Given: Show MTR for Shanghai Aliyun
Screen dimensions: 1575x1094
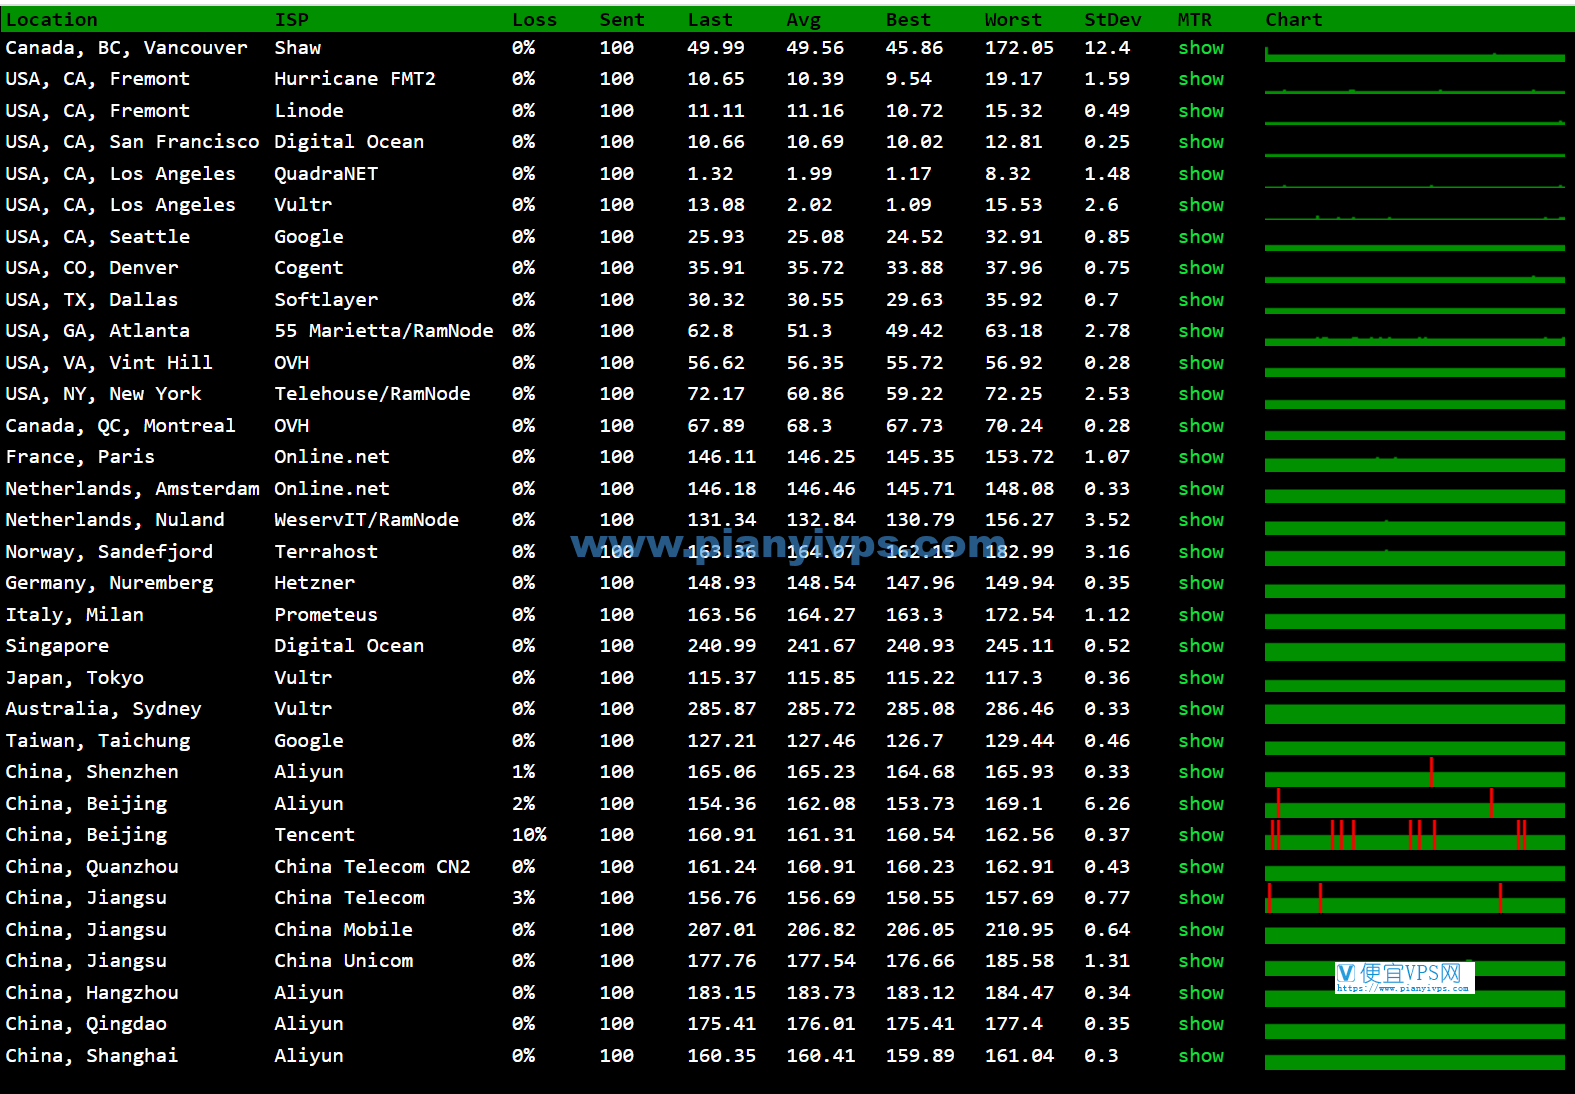Looking at the screenshot, I should 1200,1056.
